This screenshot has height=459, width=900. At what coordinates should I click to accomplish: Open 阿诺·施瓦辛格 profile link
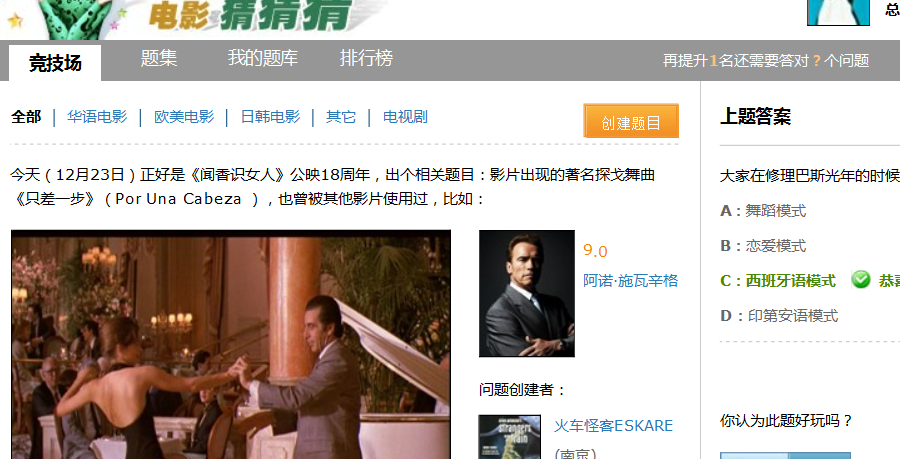630,281
